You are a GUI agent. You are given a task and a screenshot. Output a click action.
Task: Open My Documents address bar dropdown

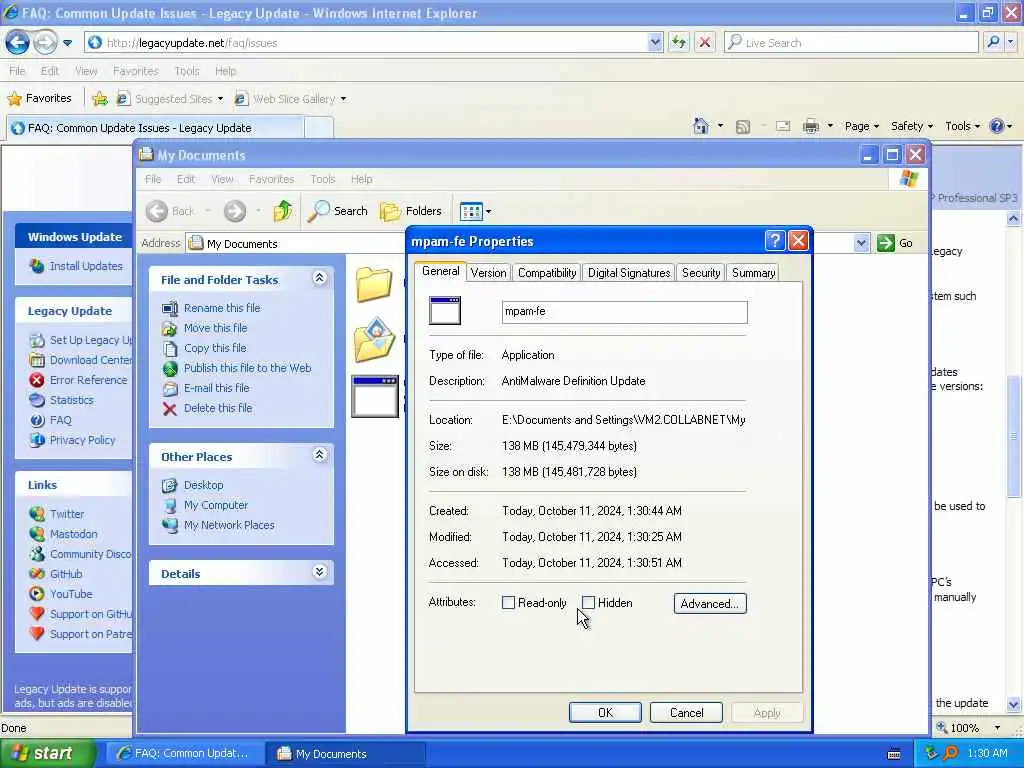click(x=861, y=243)
